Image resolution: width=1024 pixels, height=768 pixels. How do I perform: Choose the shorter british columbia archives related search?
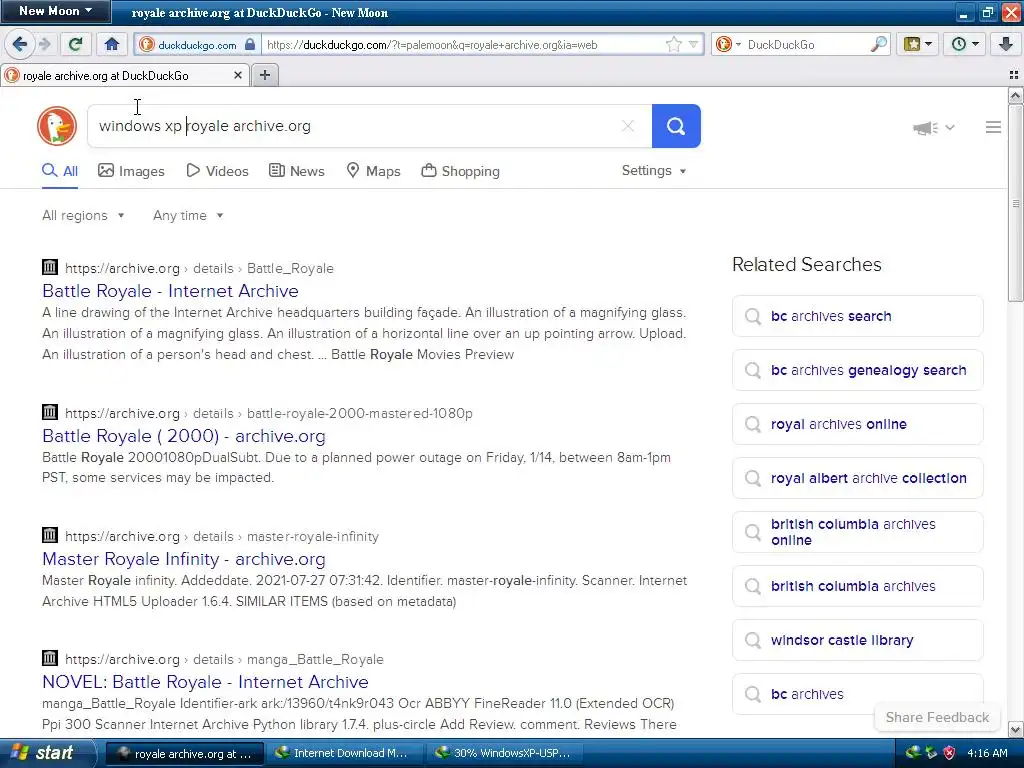pos(857,586)
